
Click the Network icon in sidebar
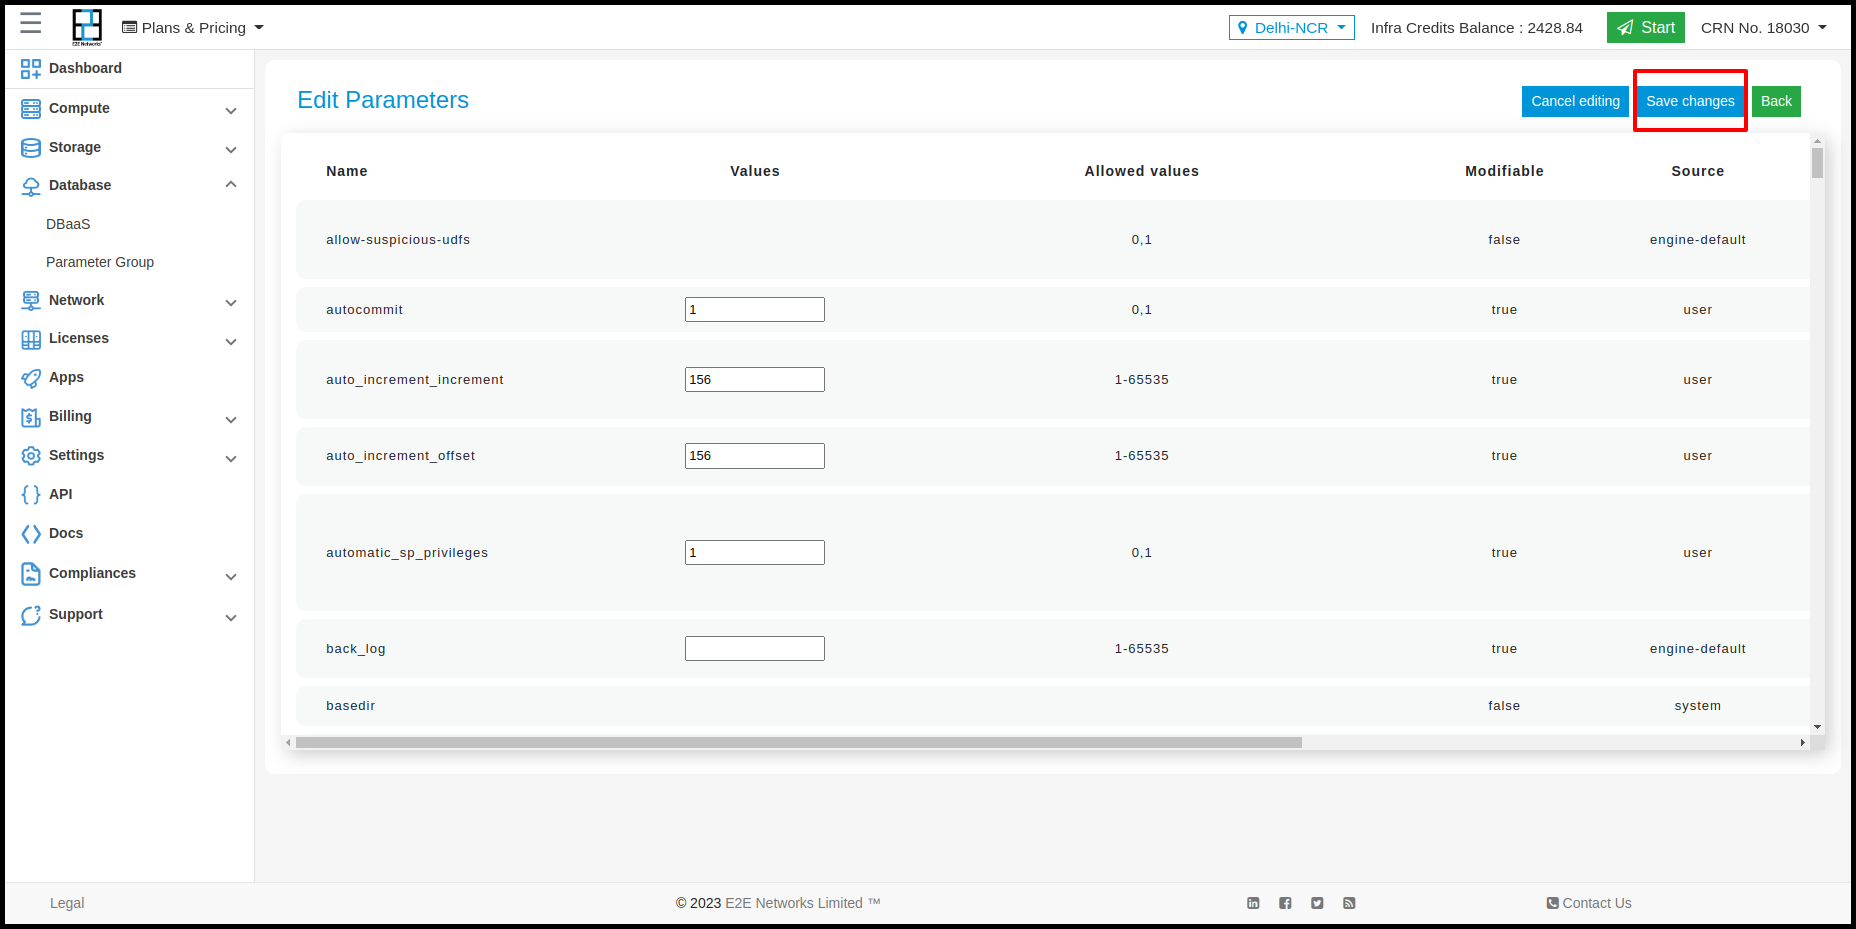pos(31,300)
